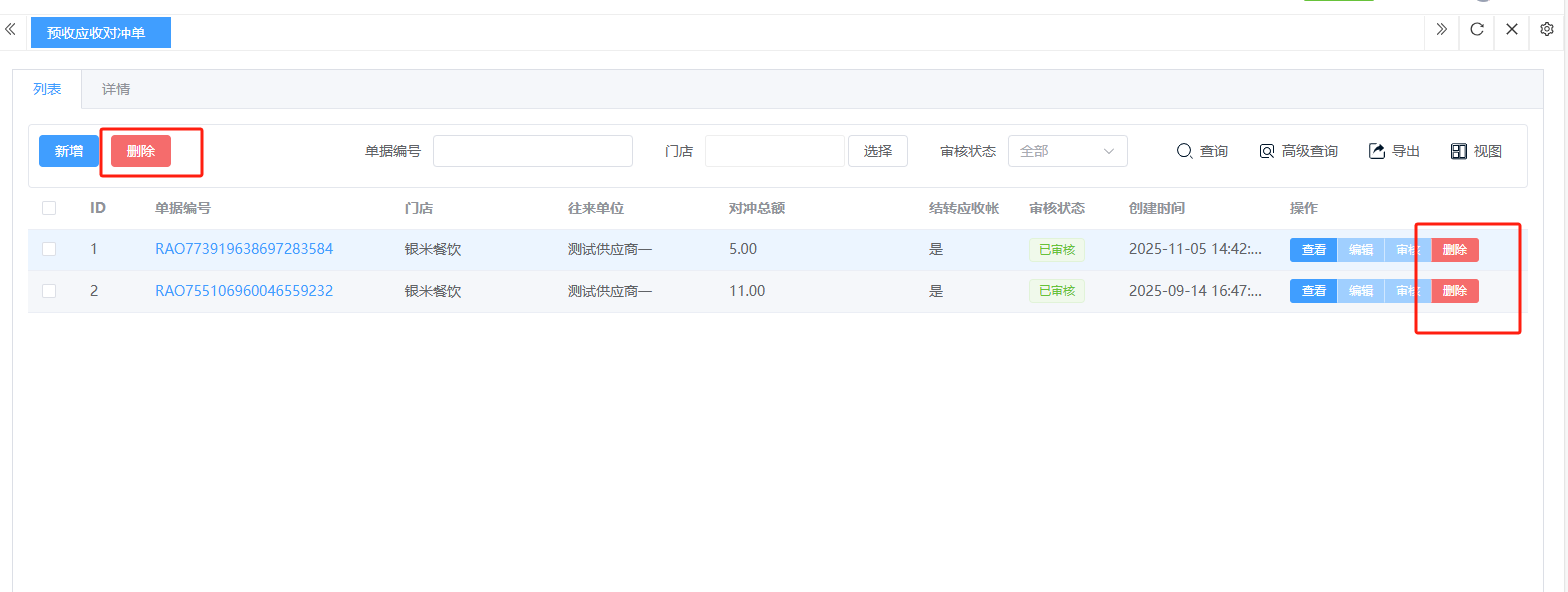The width and height of the screenshot is (1568, 592).
Task: Select the 预收应收对冲单 page tab
Action: pyautogui.click(x=100, y=33)
